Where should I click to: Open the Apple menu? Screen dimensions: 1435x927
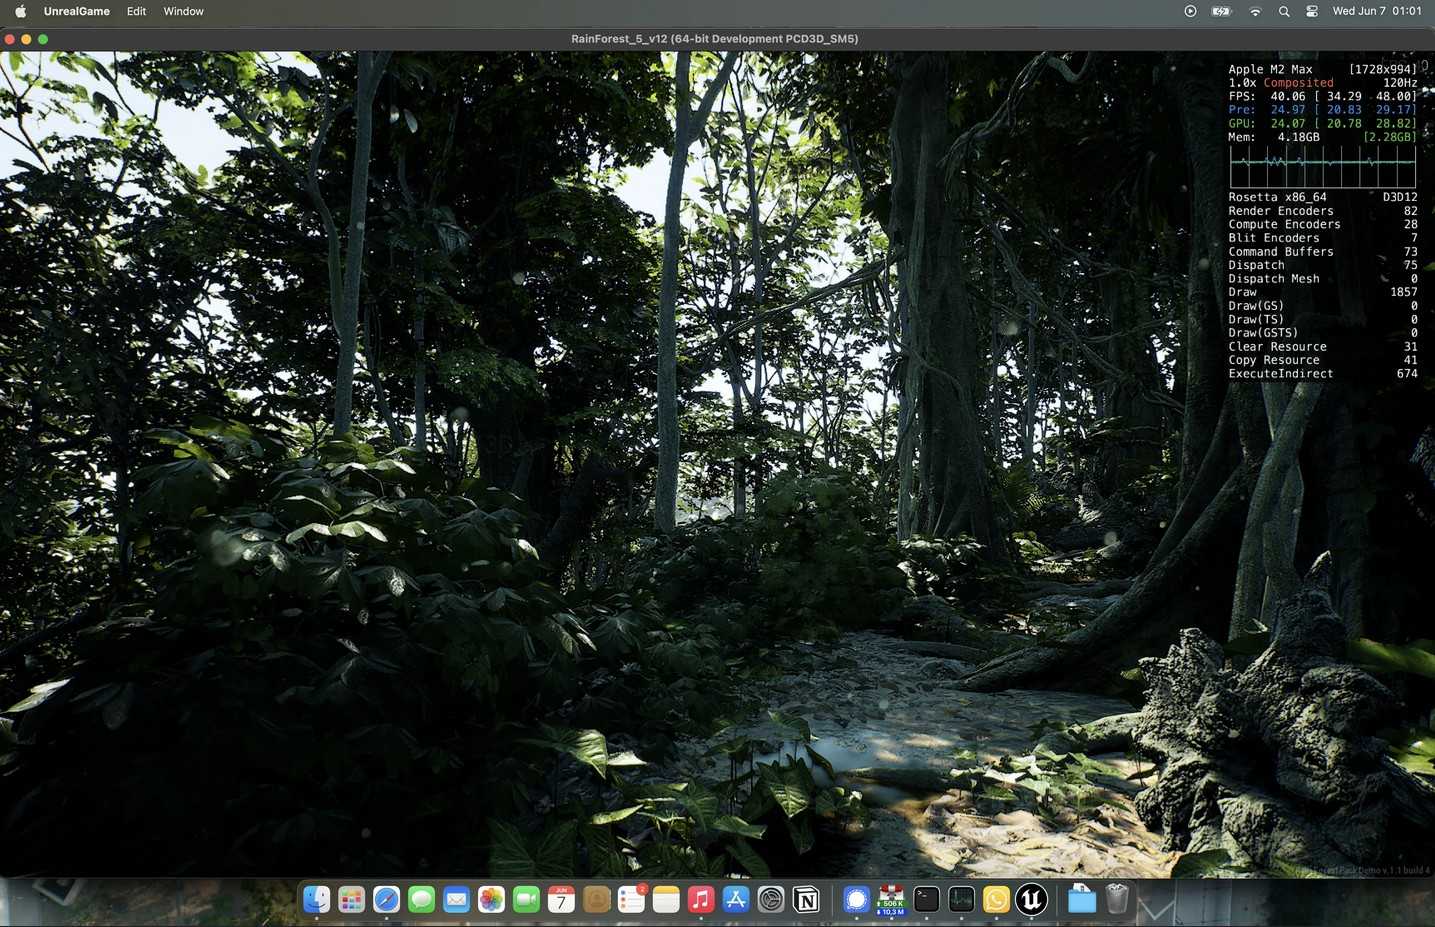click(20, 11)
